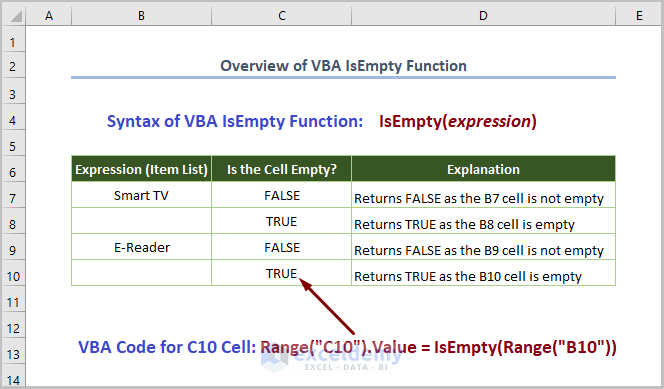Image resolution: width=664 pixels, height=389 pixels.
Task: Select FALSE cell in Smart TV row
Action: [x=282, y=195]
